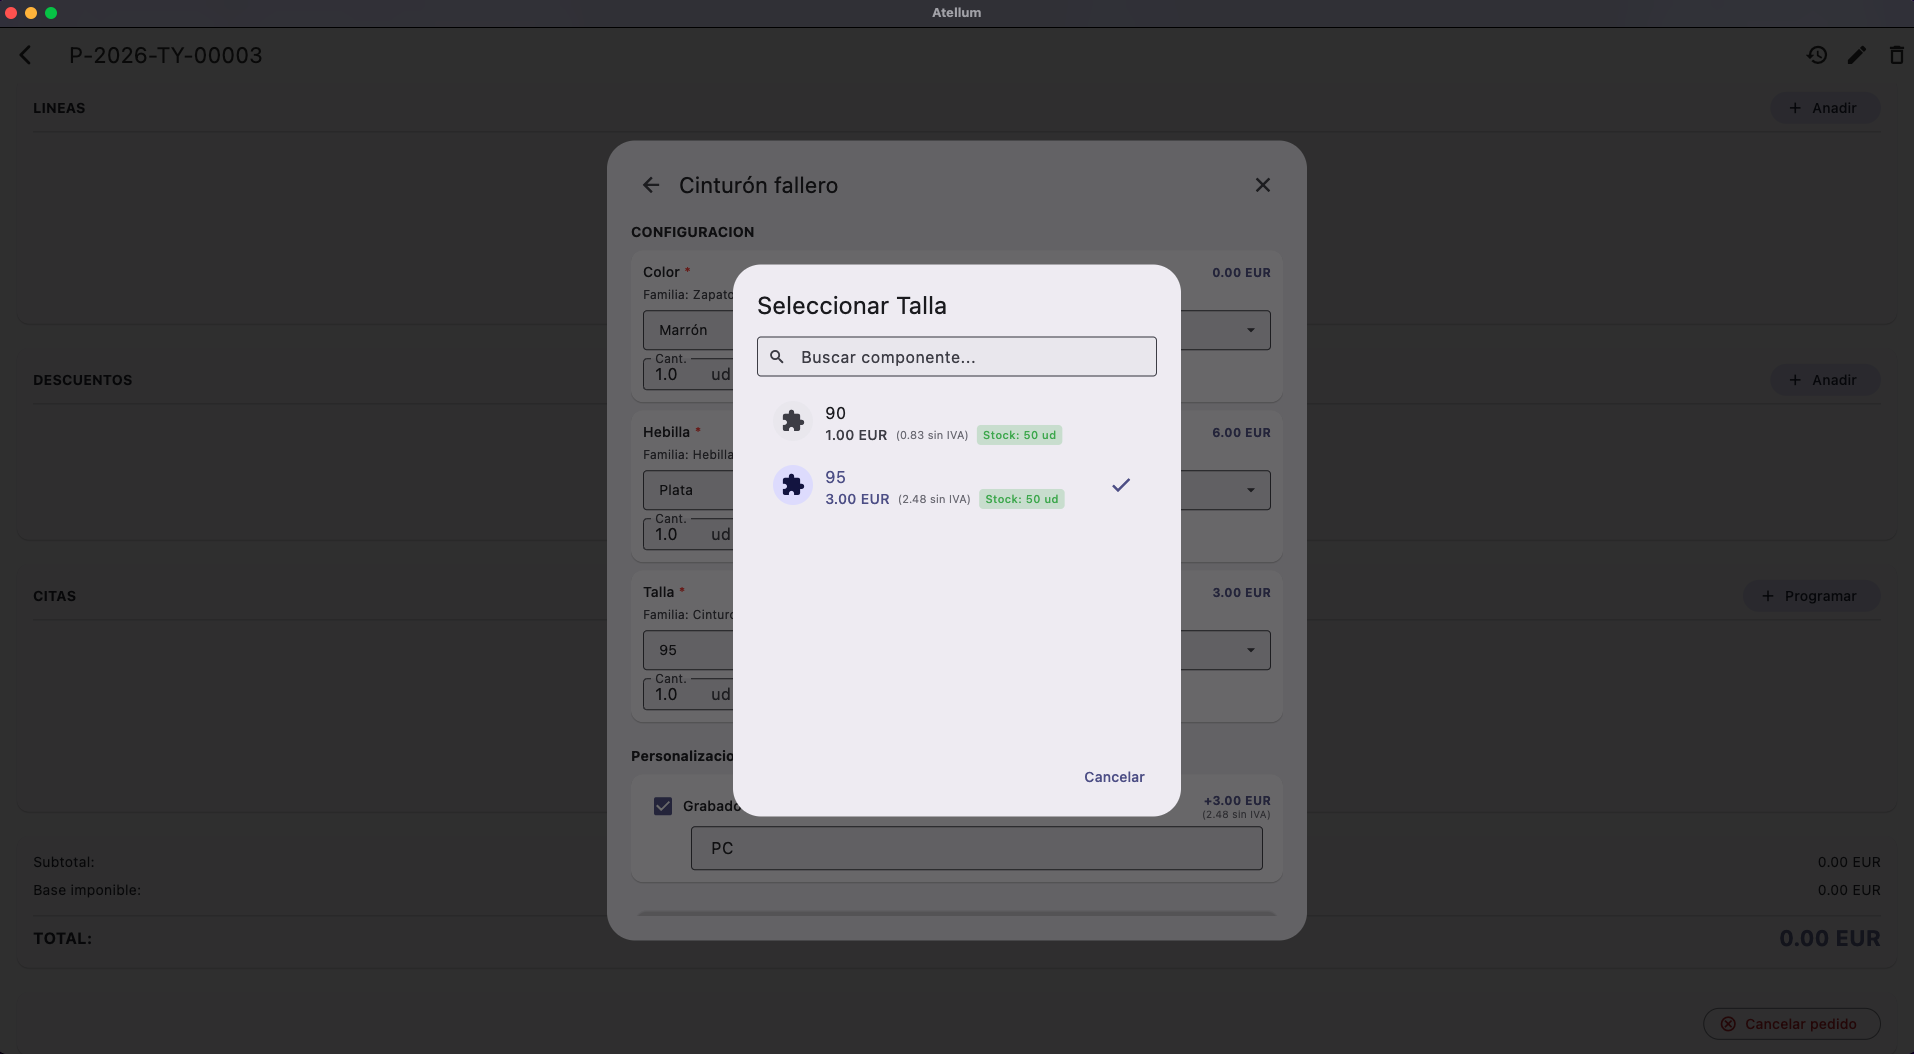The height and width of the screenshot is (1054, 1914).
Task: Click the Talla quantity field
Action: (x=688, y=694)
